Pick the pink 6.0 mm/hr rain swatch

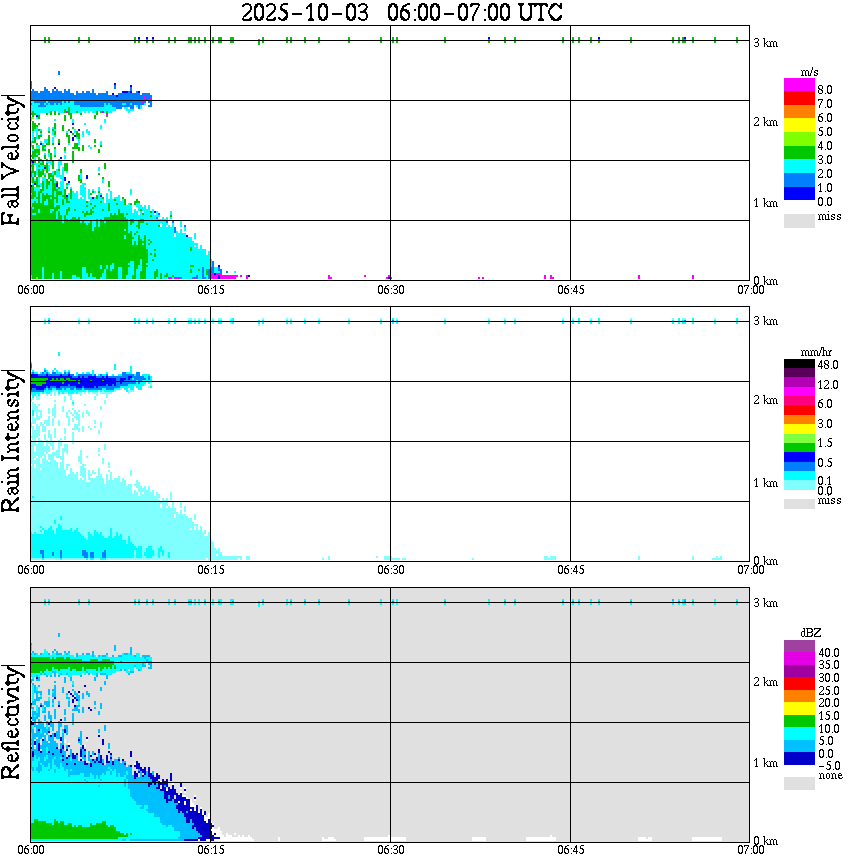(x=799, y=401)
